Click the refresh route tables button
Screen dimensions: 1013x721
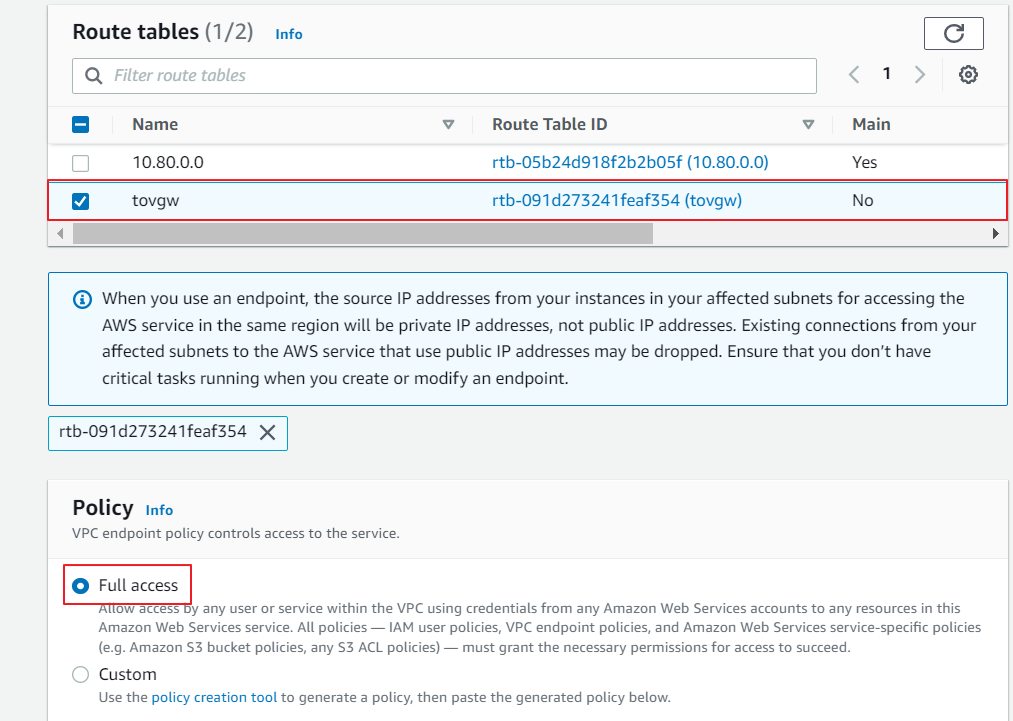(953, 33)
